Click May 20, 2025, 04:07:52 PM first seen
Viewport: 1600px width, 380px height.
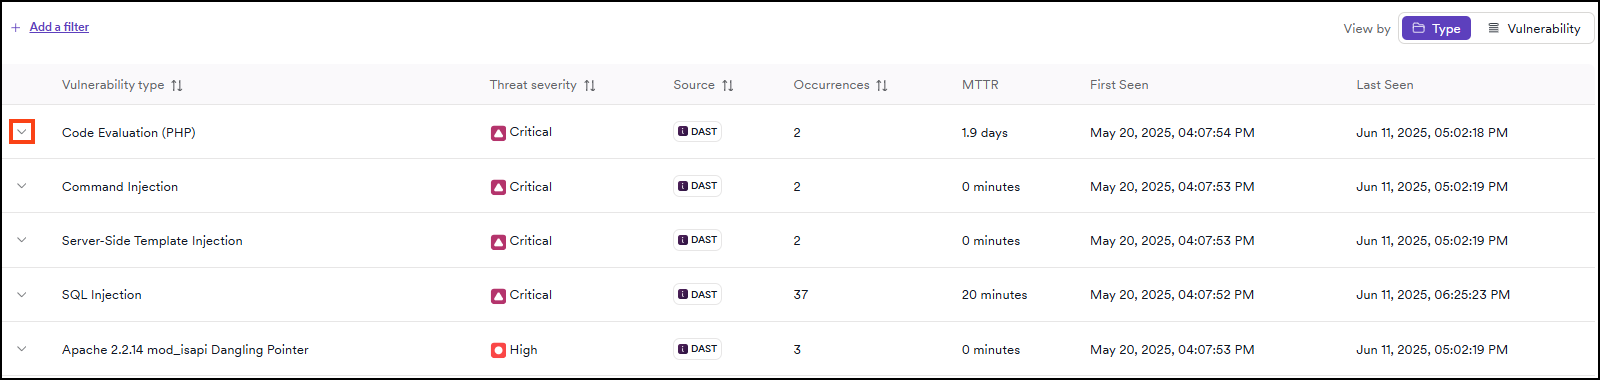coord(1172,295)
